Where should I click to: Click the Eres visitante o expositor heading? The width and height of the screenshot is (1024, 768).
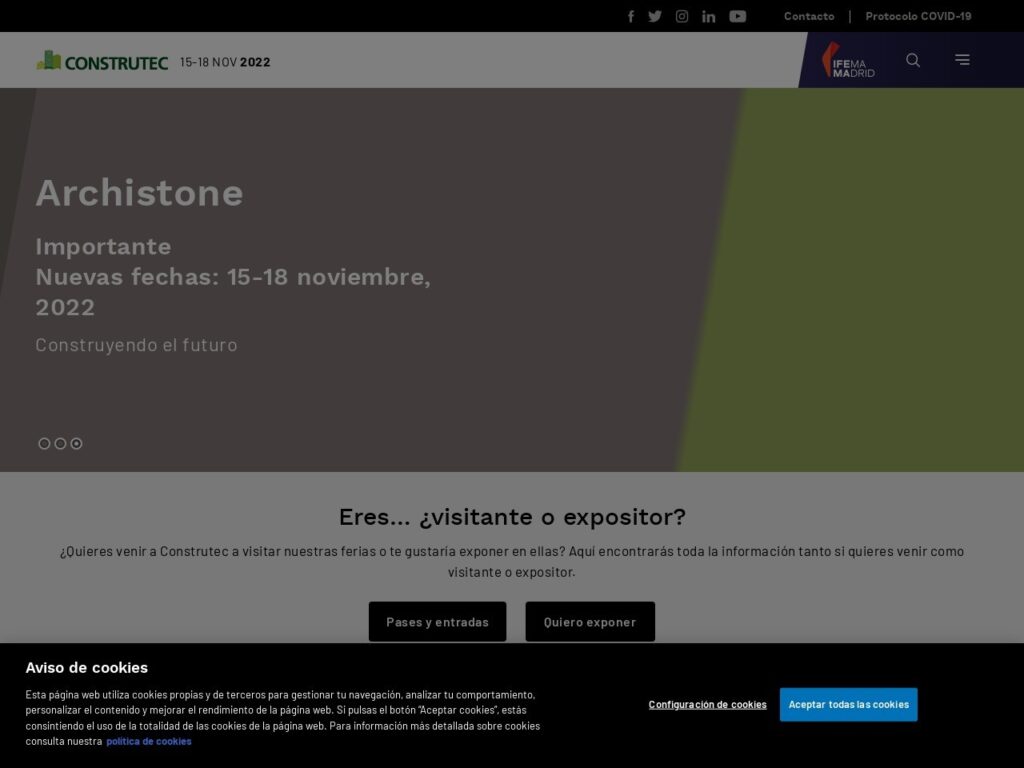(512, 517)
